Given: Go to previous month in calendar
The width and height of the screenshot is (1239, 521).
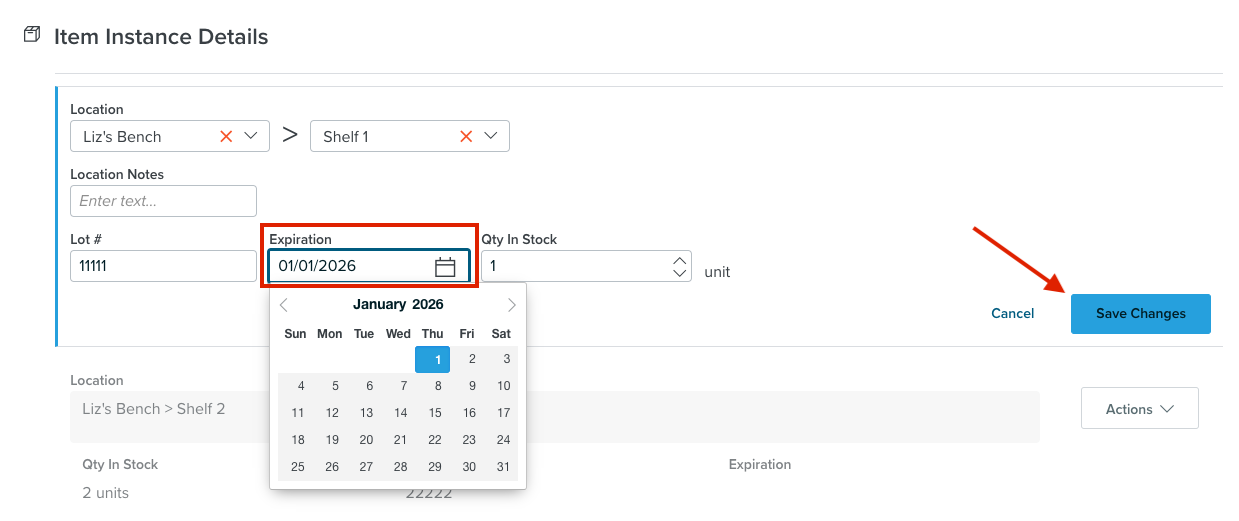Looking at the screenshot, I should pyautogui.click(x=284, y=305).
